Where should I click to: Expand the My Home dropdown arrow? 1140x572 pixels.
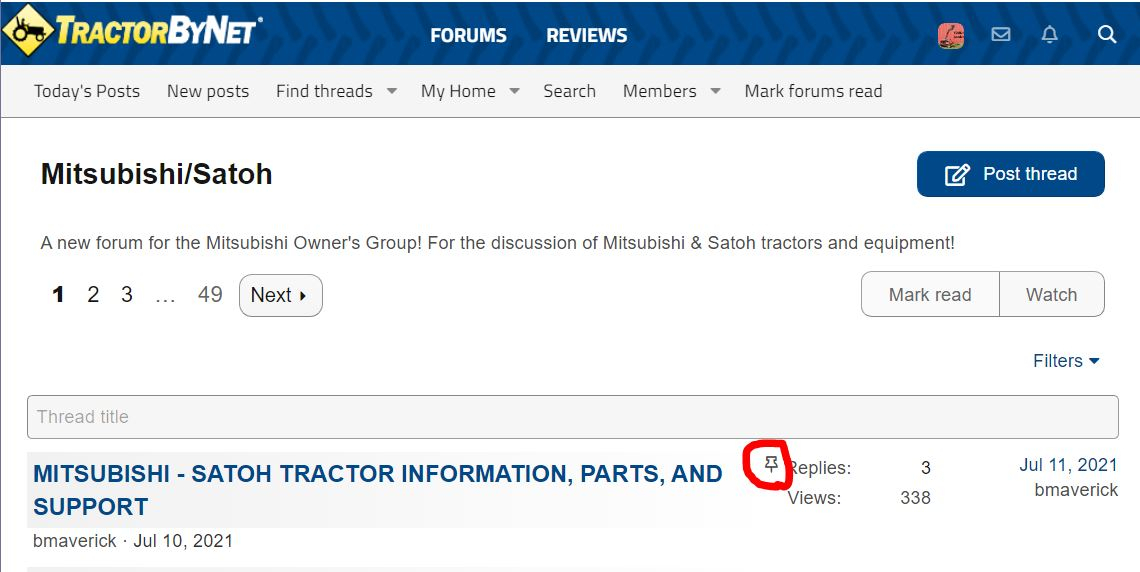[x=514, y=91]
